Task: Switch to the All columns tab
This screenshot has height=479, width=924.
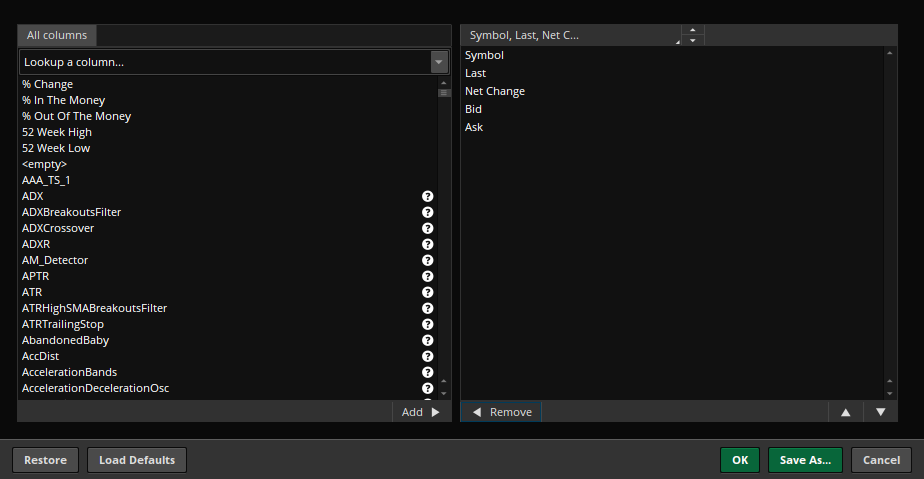Action: point(57,35)
